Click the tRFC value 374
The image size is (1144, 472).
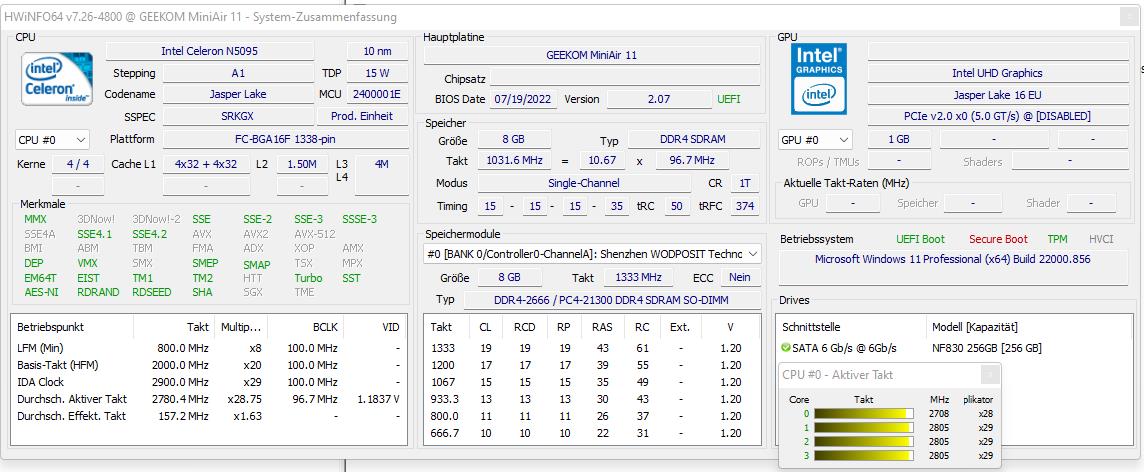[x=745, y=206]
